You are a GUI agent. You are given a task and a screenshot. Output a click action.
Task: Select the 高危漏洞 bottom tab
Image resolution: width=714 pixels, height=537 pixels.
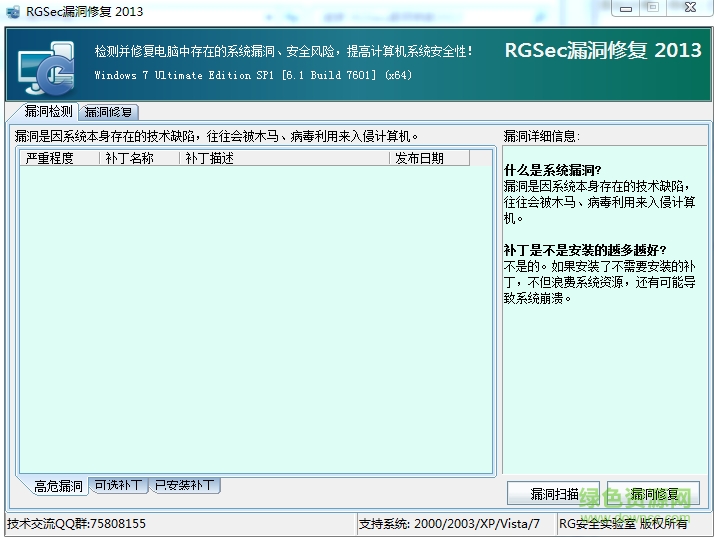pyautogui.click(x=57, y=486)
